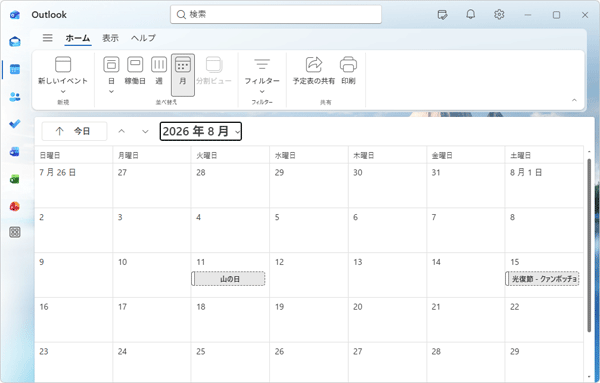Open the red Microsoft 365 app icon in sidebar
Image resolution: width=600 pixels, height=383 pixels.
[15, 206]
